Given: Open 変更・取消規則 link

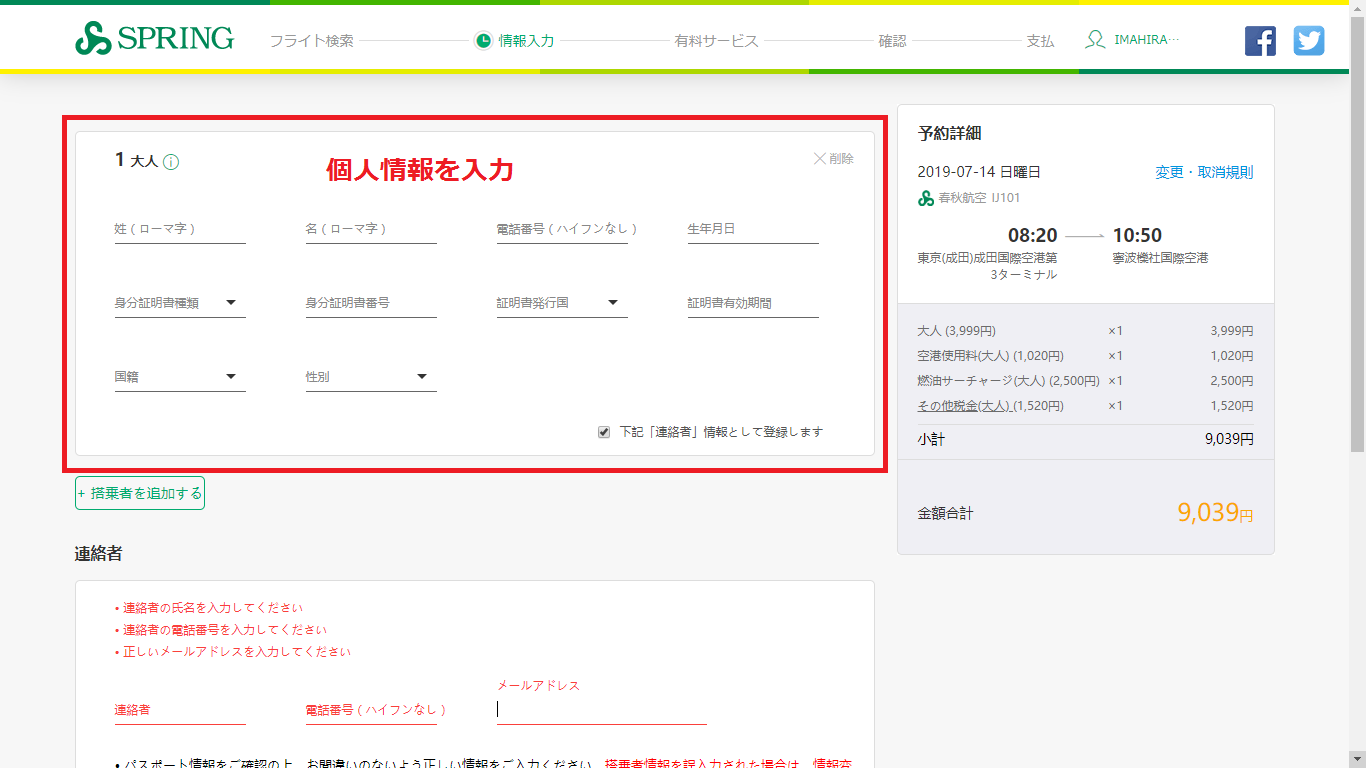Looking at the screenshot, I should pos(1203,172).
